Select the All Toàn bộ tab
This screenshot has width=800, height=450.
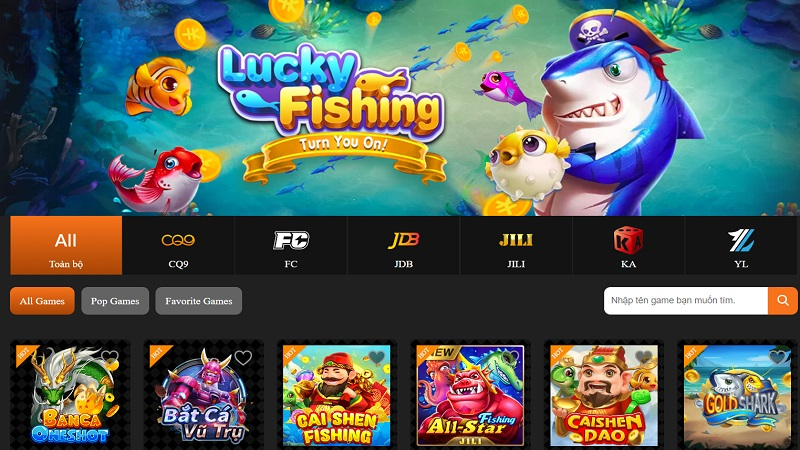coord(66,245)
